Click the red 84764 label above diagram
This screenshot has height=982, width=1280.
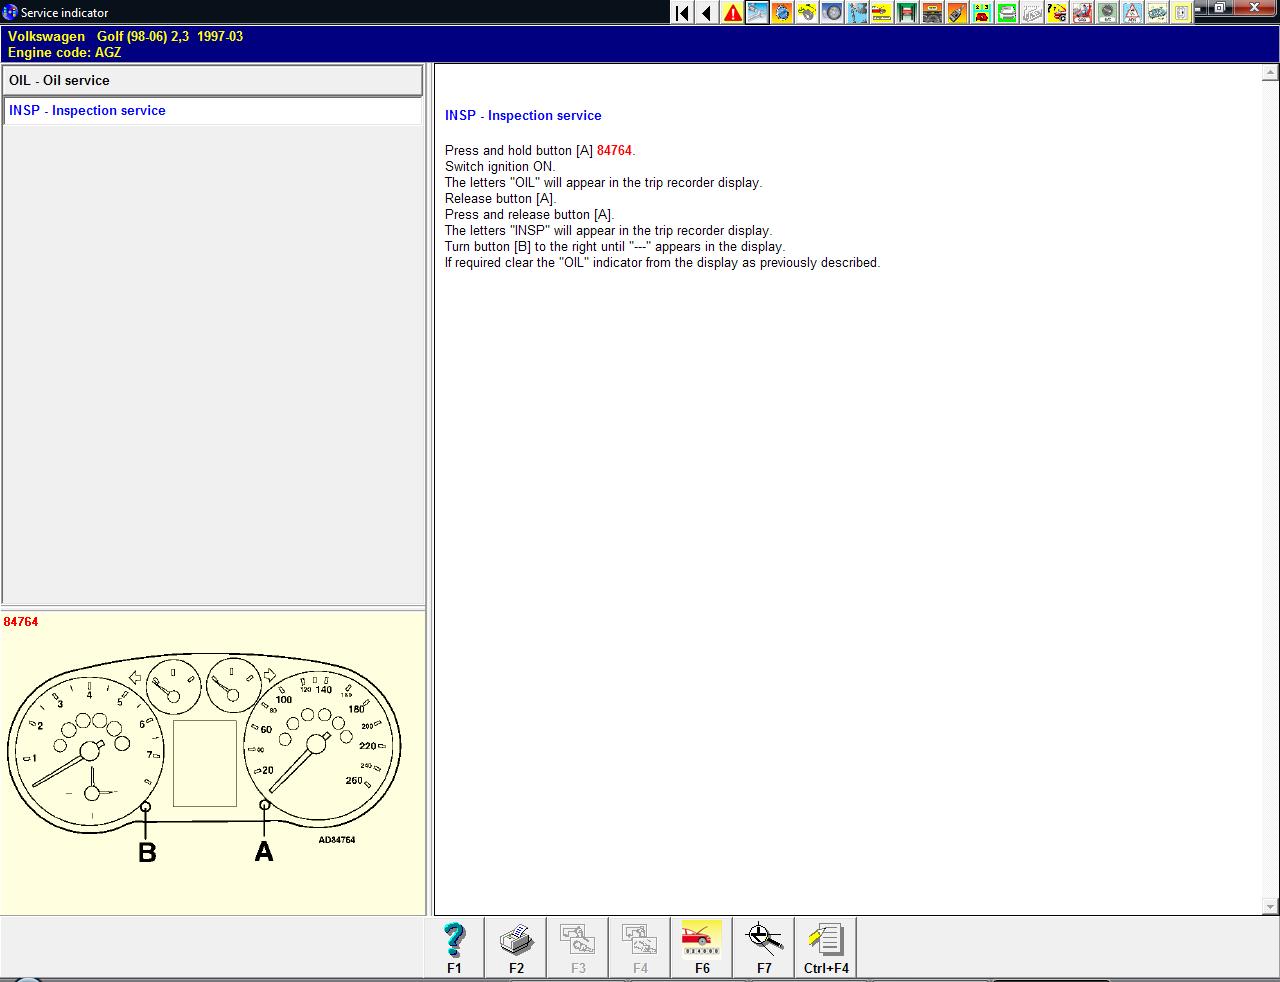point(21,622)
